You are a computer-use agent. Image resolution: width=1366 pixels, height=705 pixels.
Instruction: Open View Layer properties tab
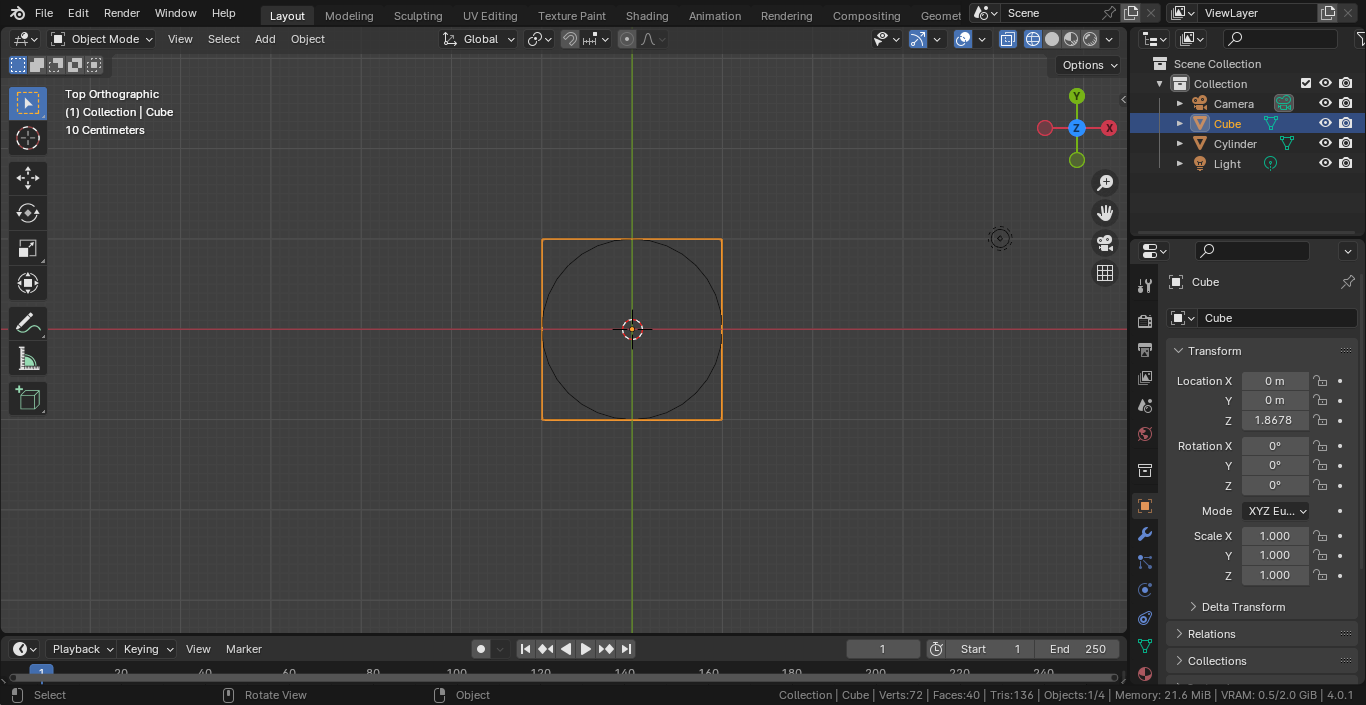(1145, 378)
